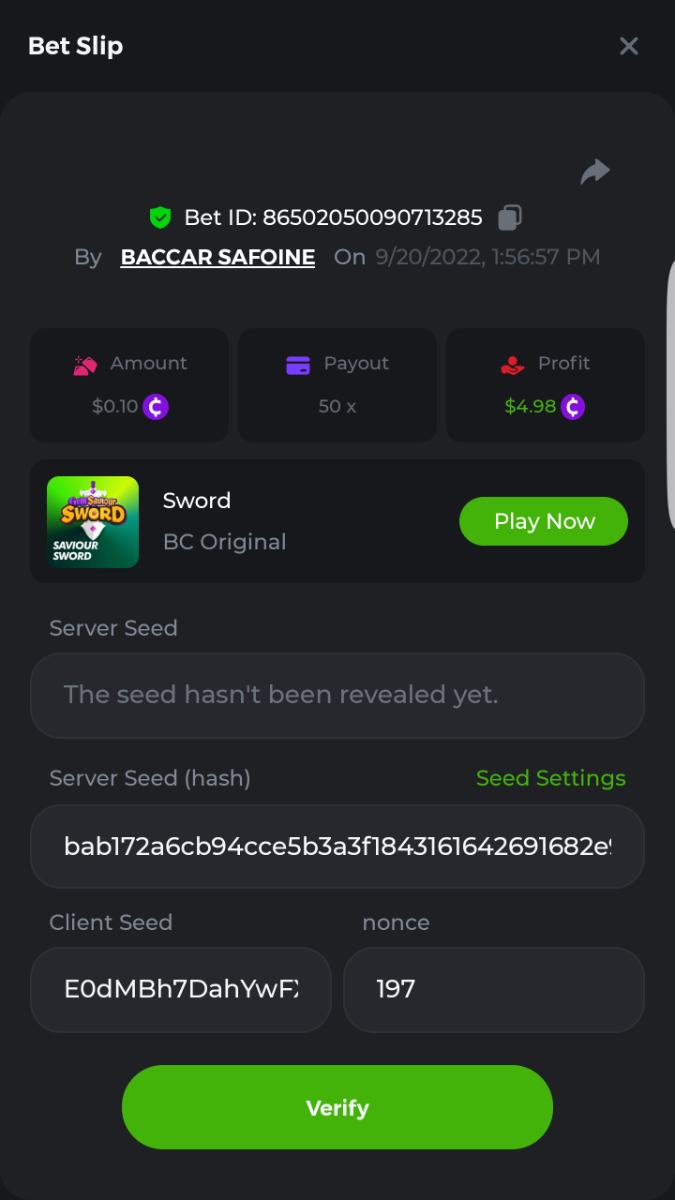The height and width of the screenshot is (1200, 675).
Task: Close the Bet Slip panel
Action: 628,46
